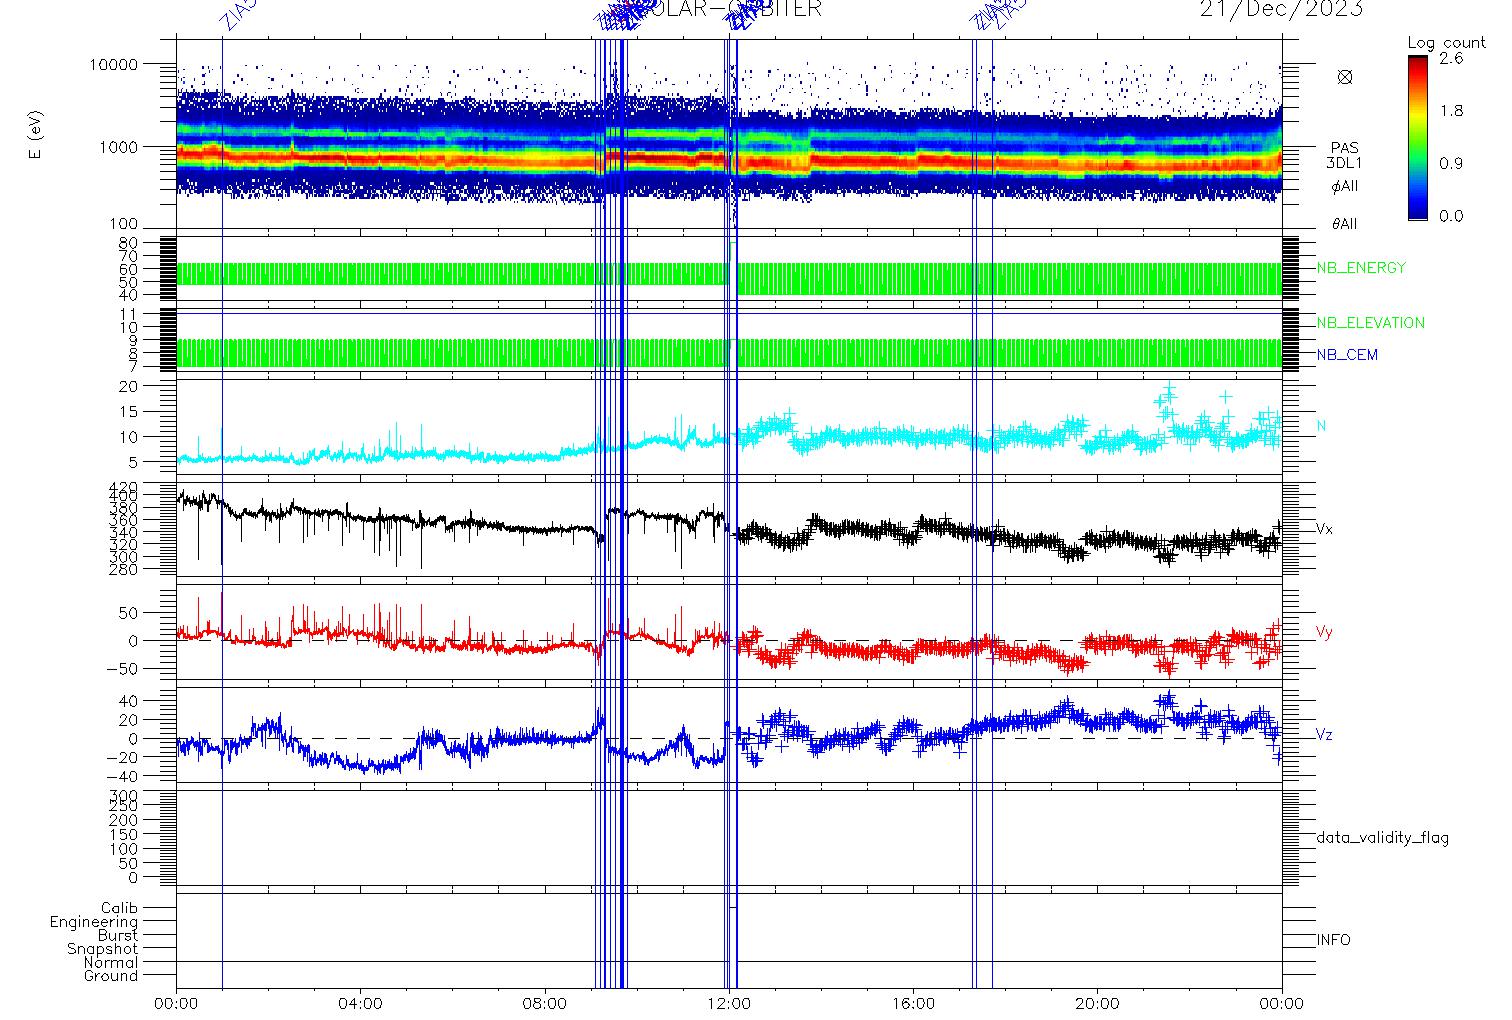Click the PAS instrument label

[1345, 148]
